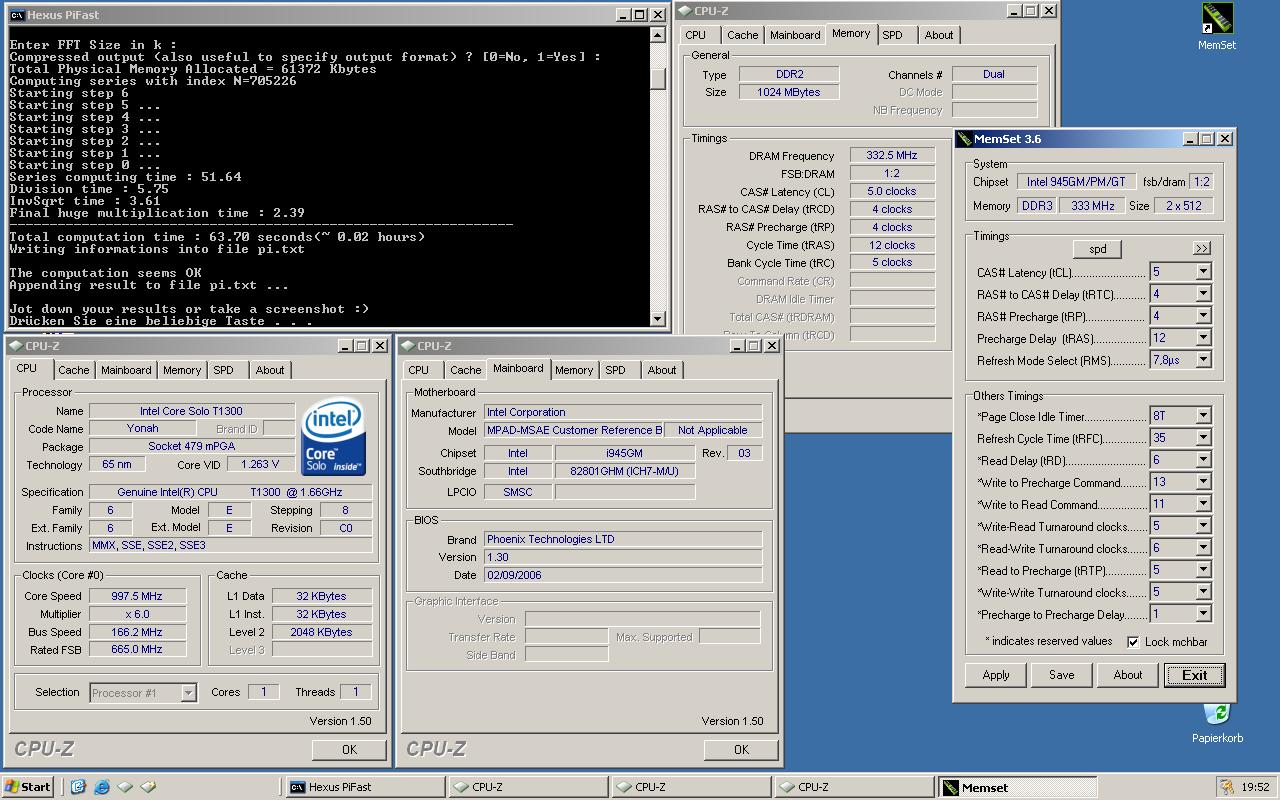Toggle the Lock mchbar checkbox
Screen dimensions: 1280x800
(x=1133, y=642)
